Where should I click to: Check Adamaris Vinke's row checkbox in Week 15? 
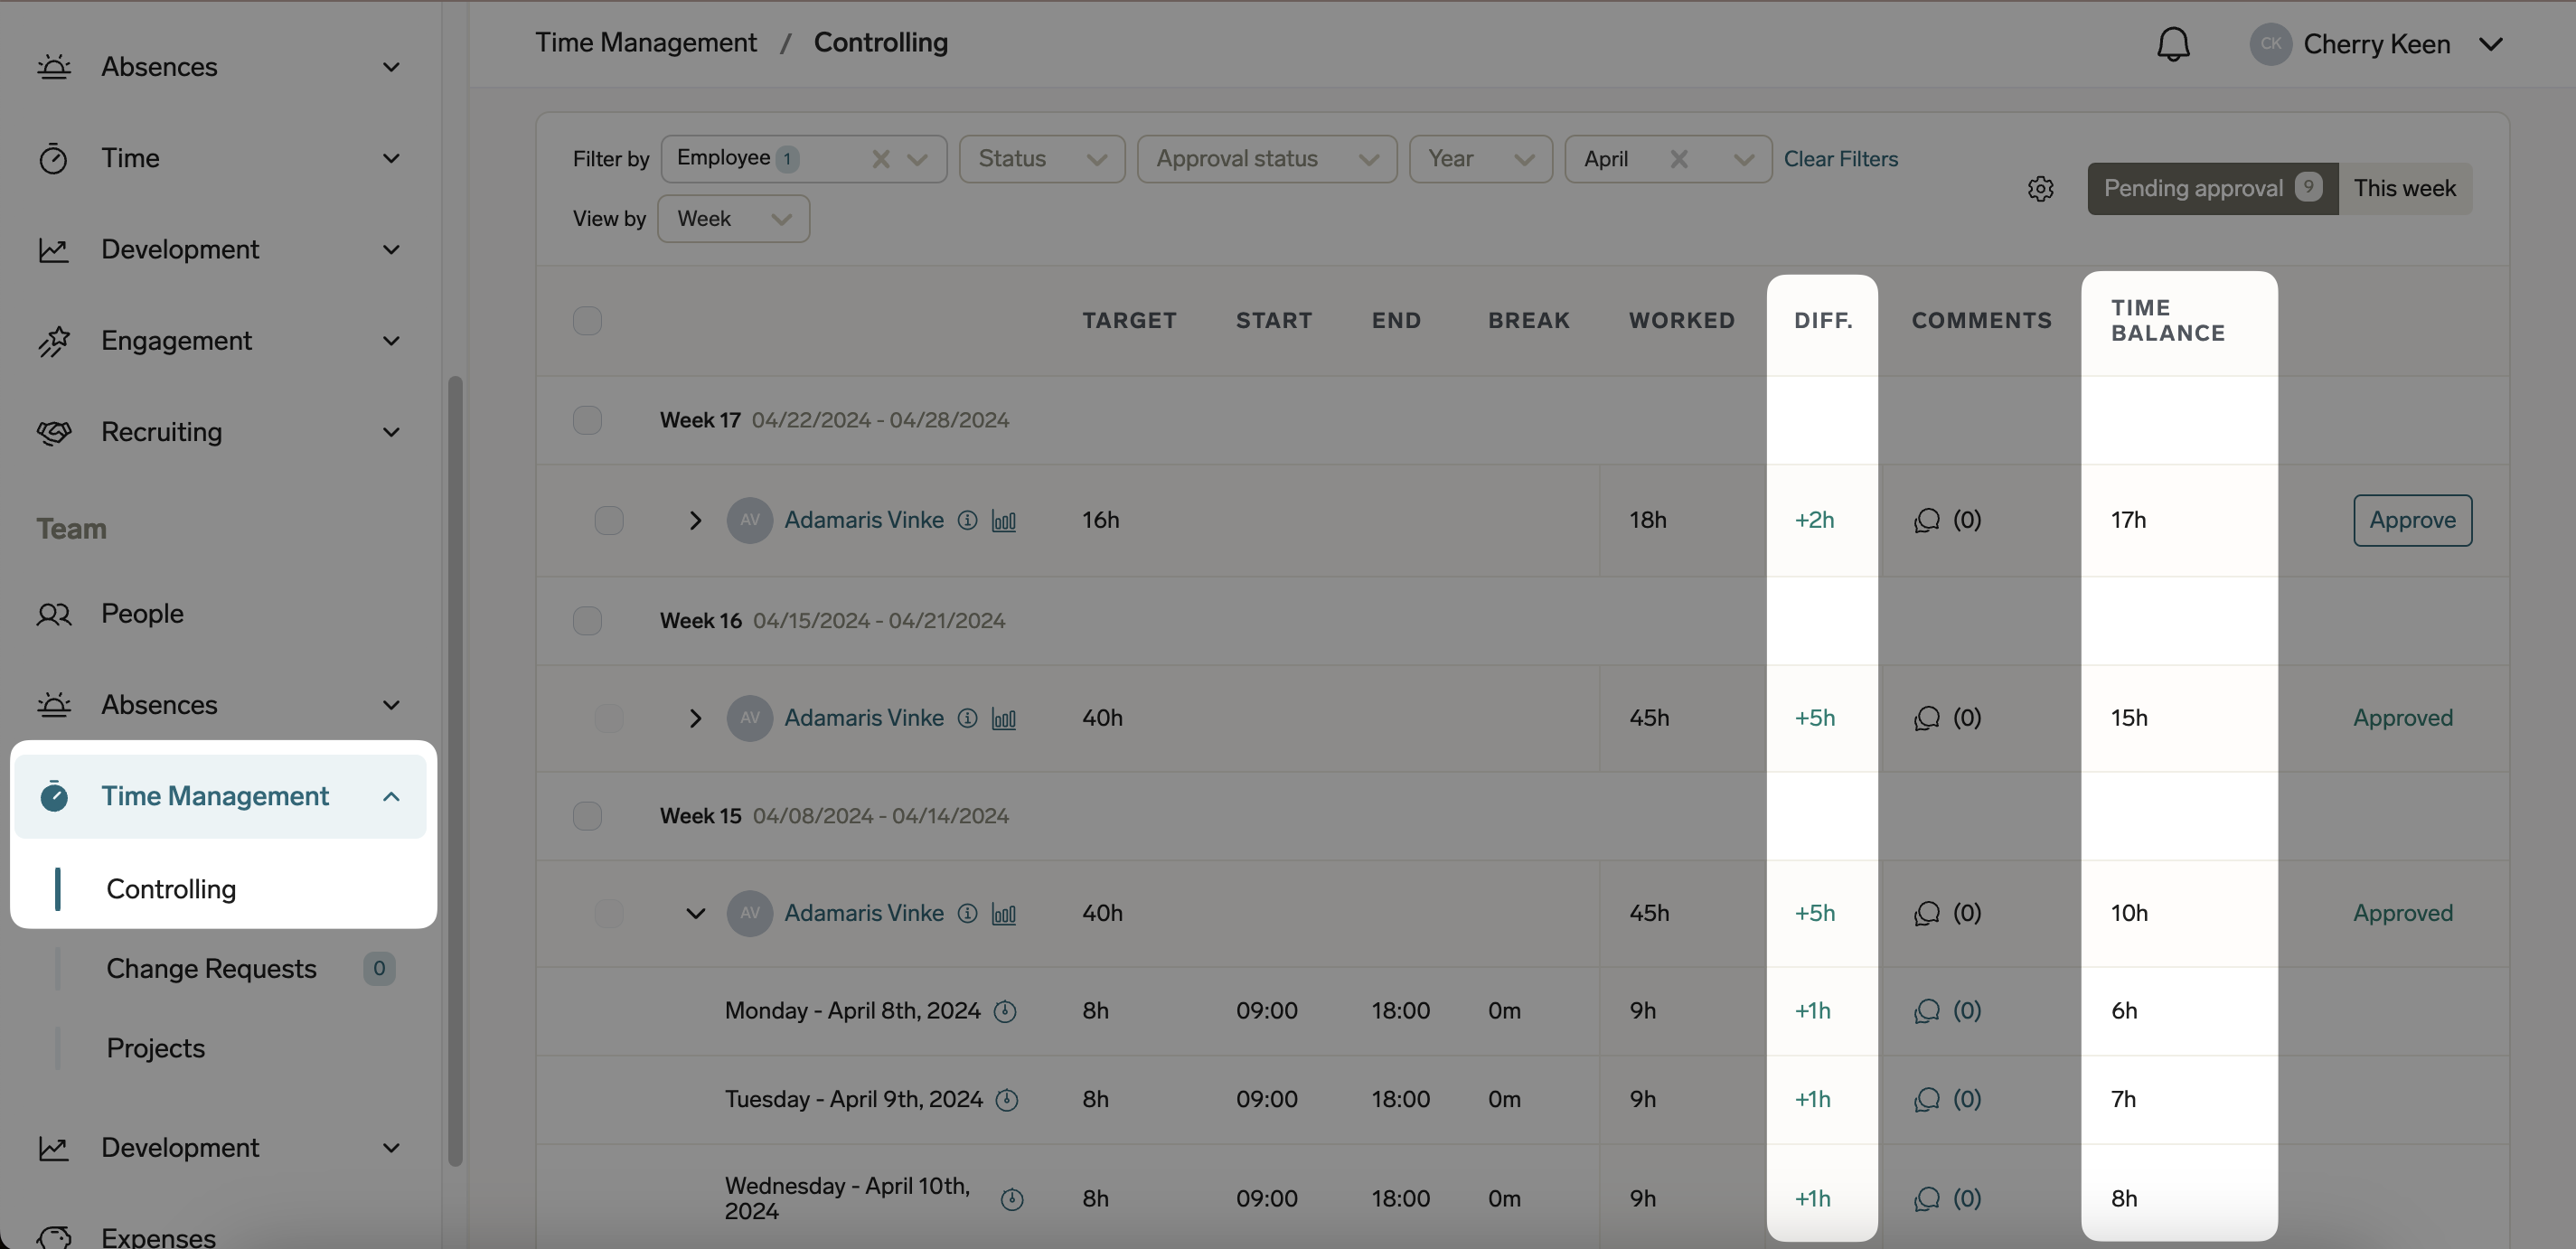tap(608, 913)
